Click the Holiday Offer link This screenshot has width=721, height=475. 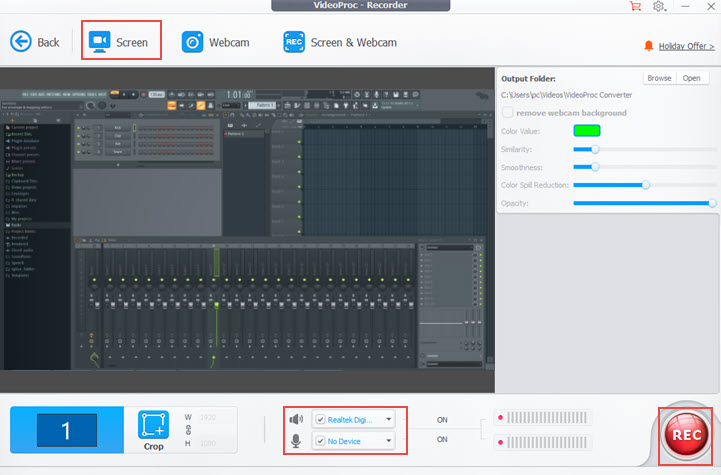pos(687,46)
